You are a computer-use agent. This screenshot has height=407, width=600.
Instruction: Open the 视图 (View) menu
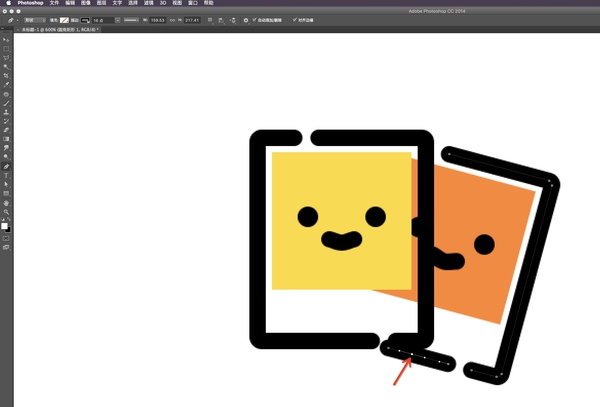click(x=177, y=3)
